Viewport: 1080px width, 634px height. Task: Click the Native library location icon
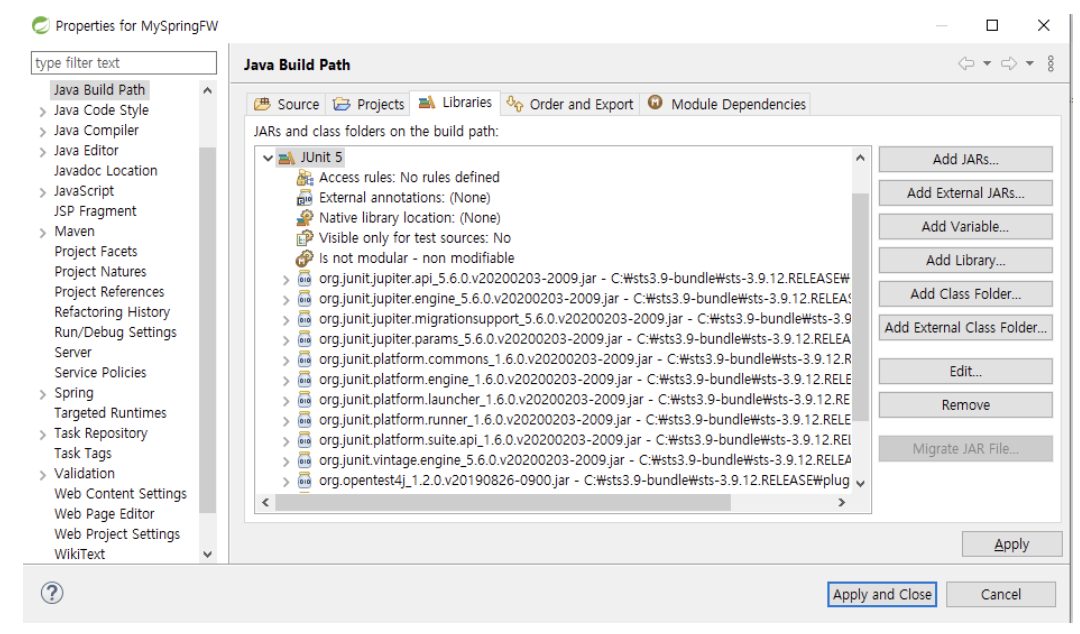pos(304,218)
